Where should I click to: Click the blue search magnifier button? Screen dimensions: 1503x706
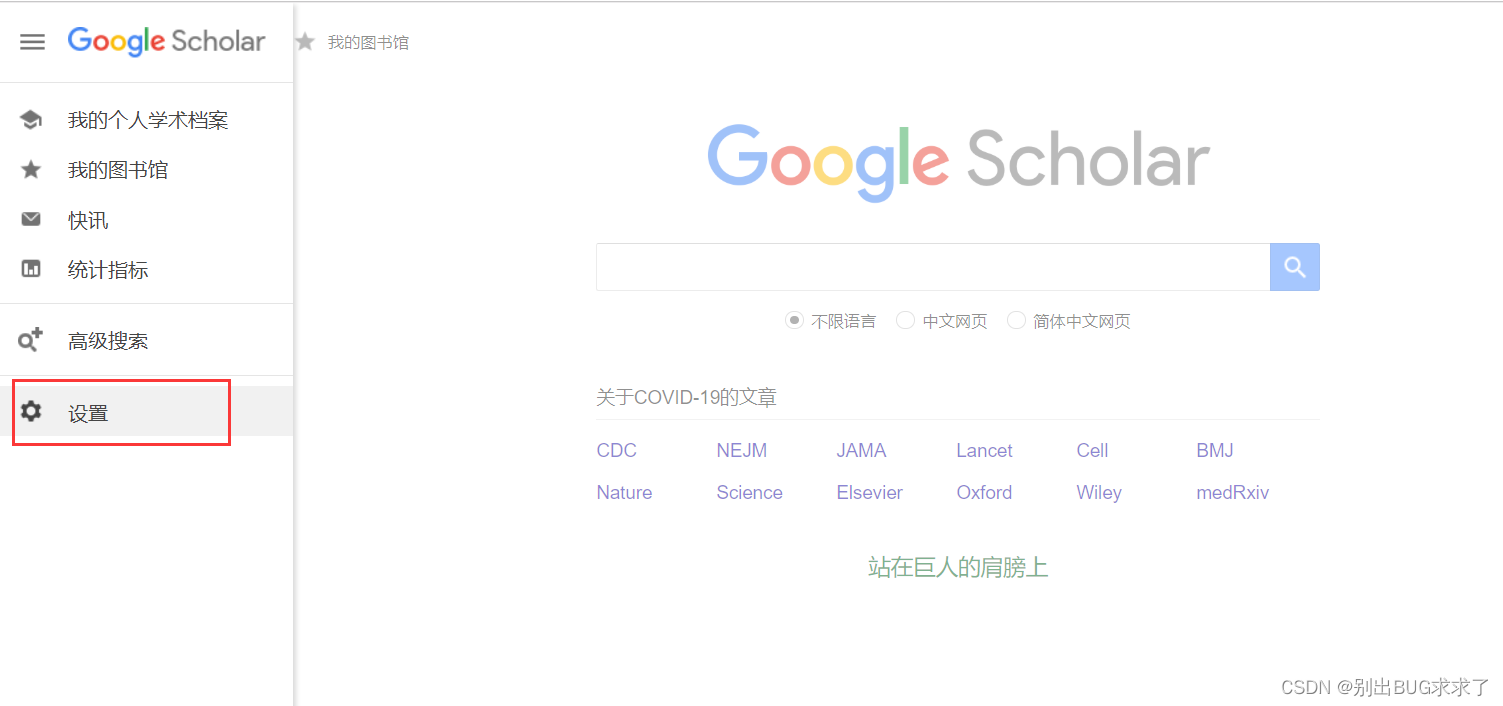[x=1295, y=267]
